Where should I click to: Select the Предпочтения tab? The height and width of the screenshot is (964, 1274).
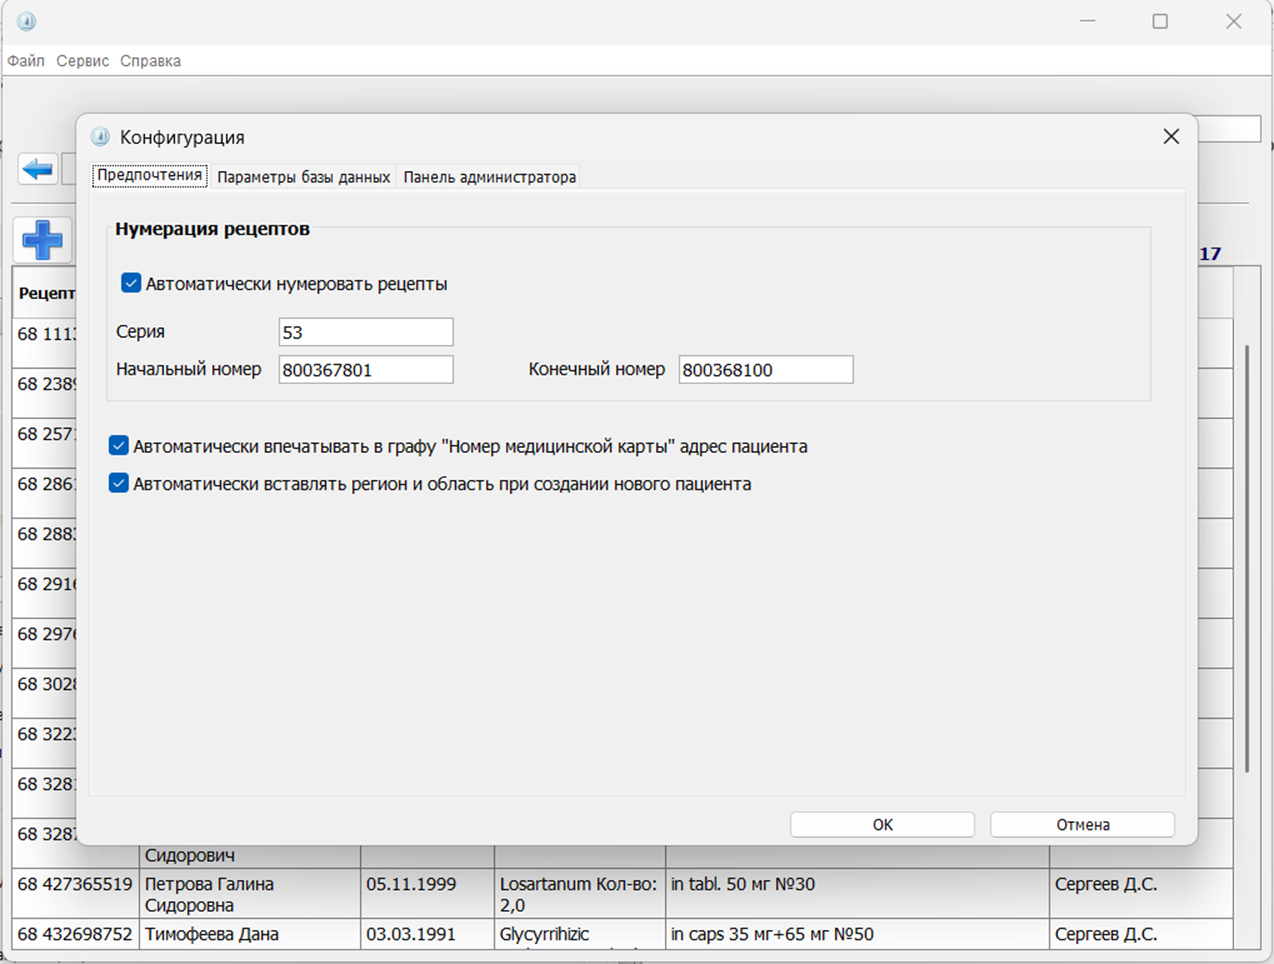click(x=149, y=176)
